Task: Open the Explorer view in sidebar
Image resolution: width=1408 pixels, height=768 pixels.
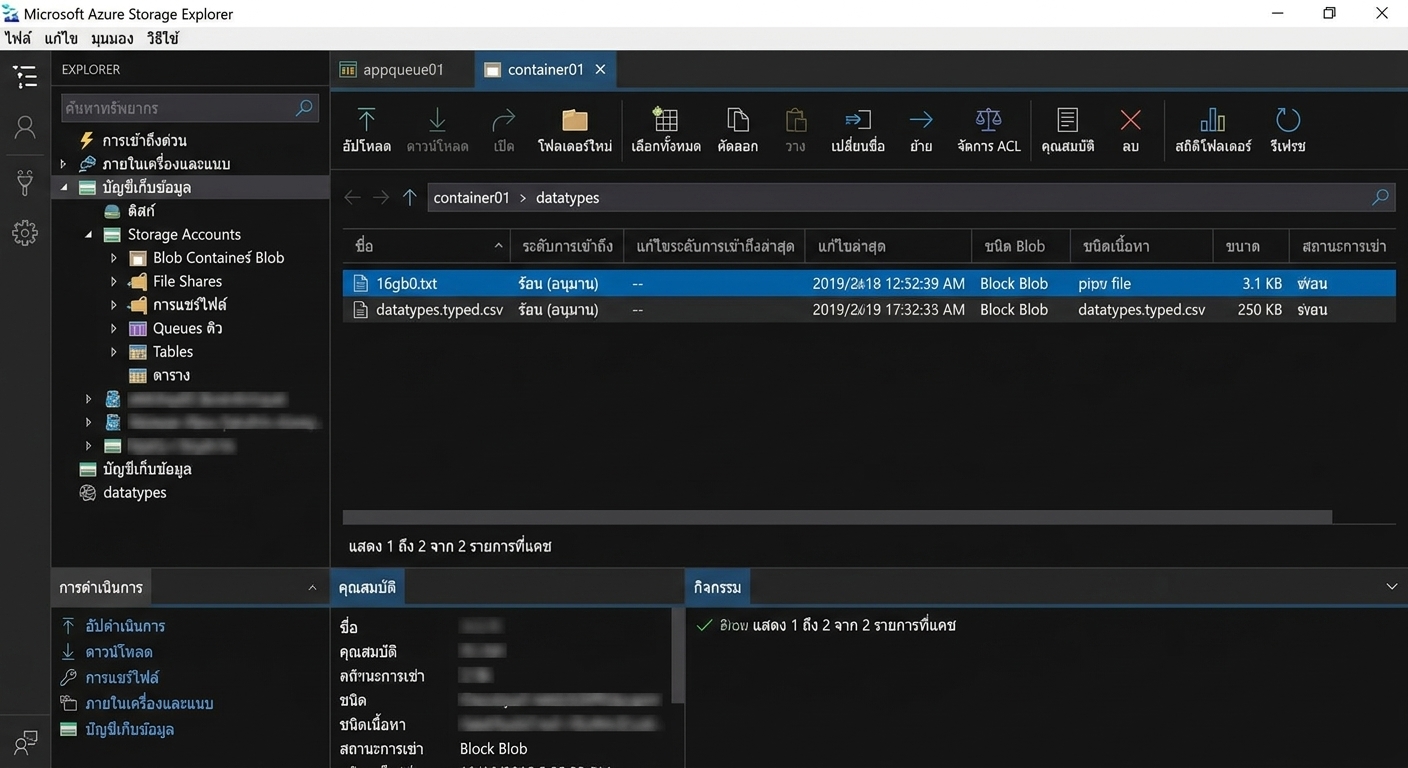Action: [x=25, y=76]
